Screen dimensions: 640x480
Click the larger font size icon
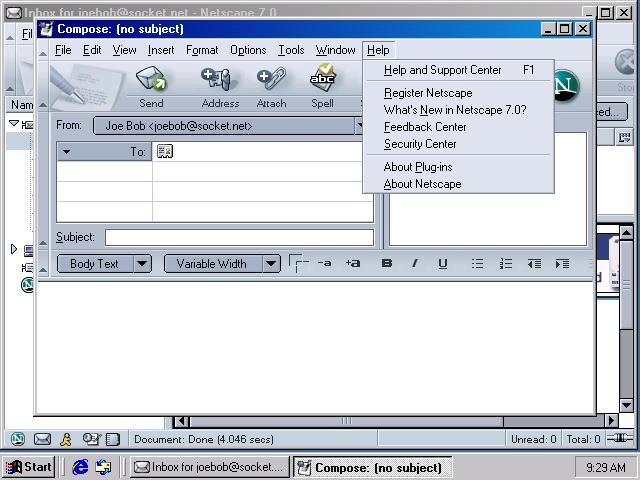tap(353, 263)
